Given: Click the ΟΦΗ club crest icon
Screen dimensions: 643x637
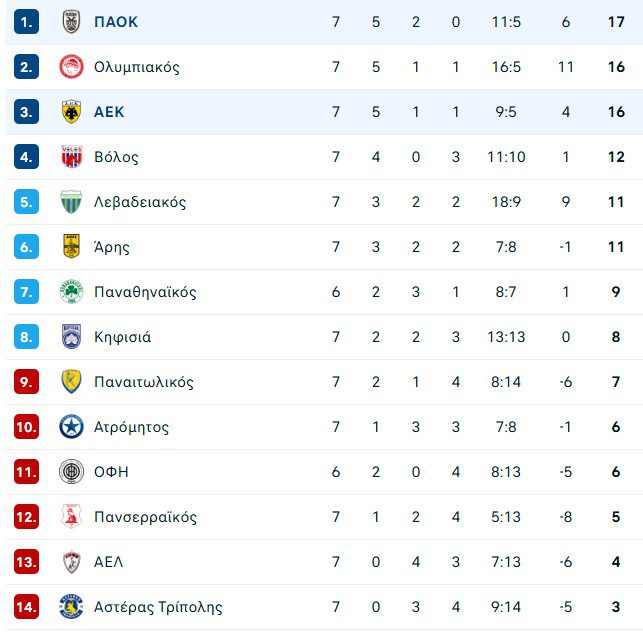Looking at the screenshot, I should click(x=70, y=472).
